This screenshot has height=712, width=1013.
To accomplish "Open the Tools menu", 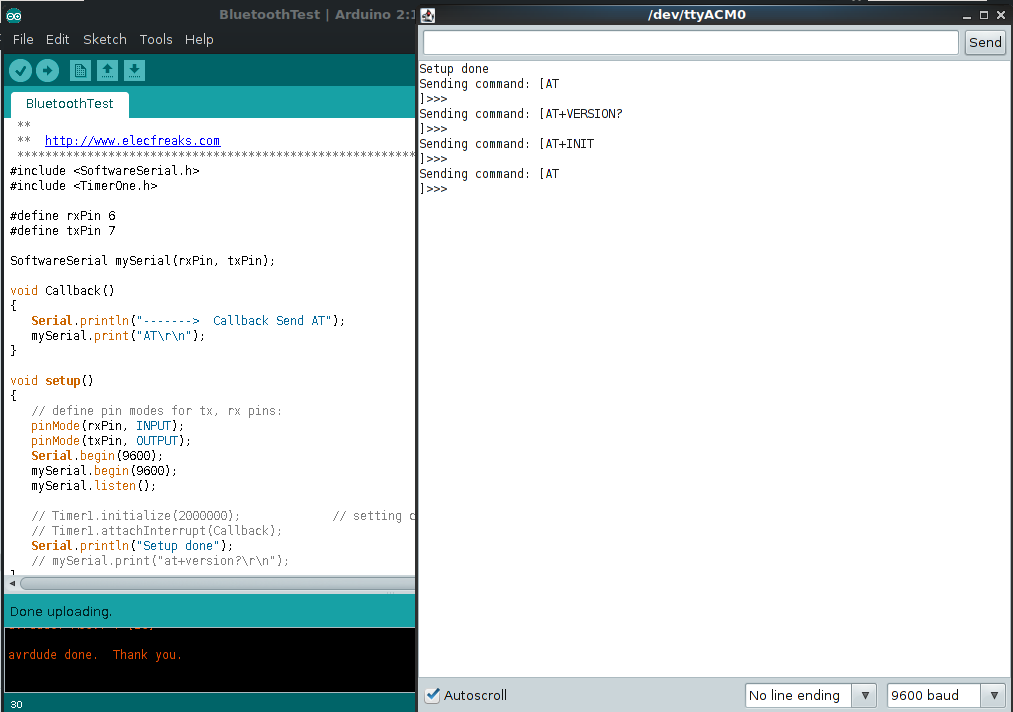I will [156, 39].
